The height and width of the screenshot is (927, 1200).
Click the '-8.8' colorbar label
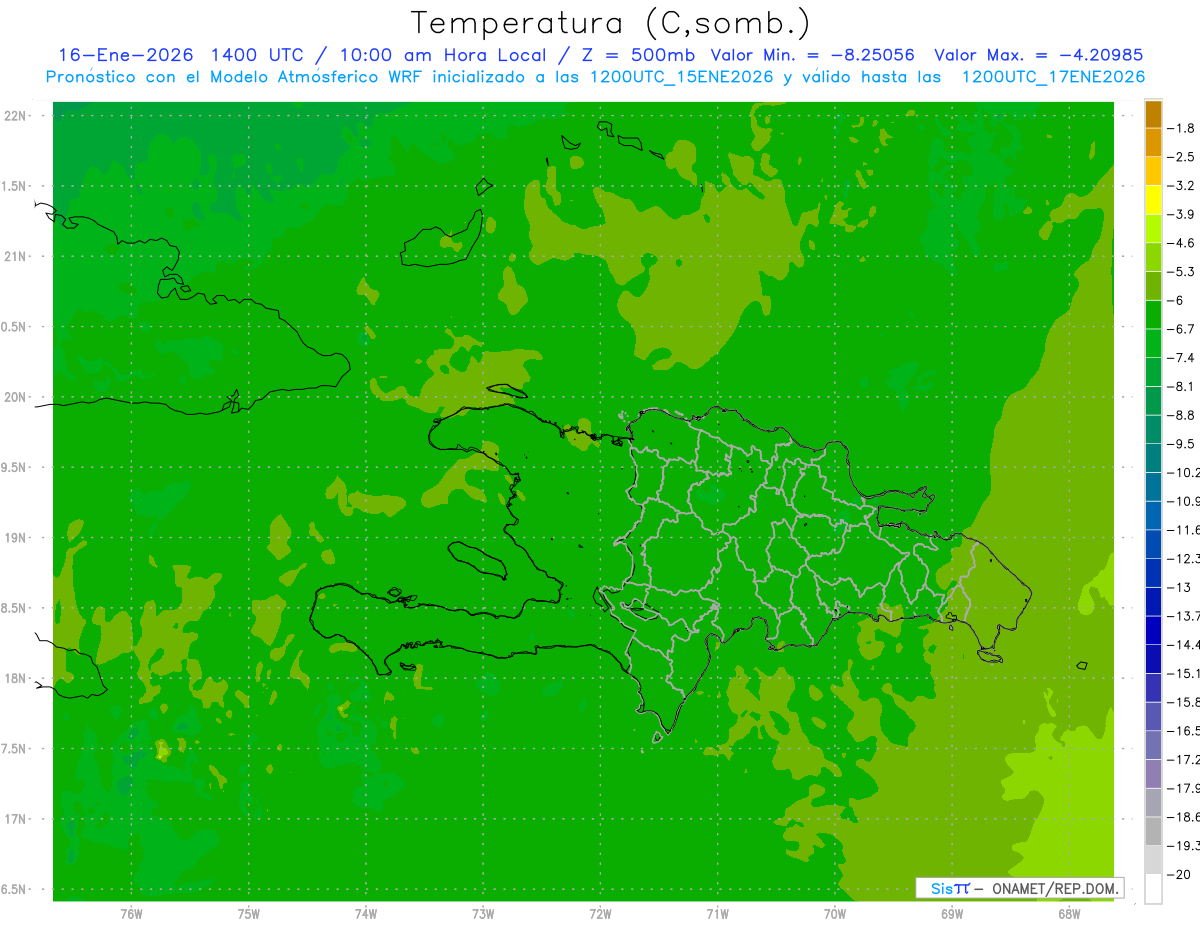(x=1181, y=415)
